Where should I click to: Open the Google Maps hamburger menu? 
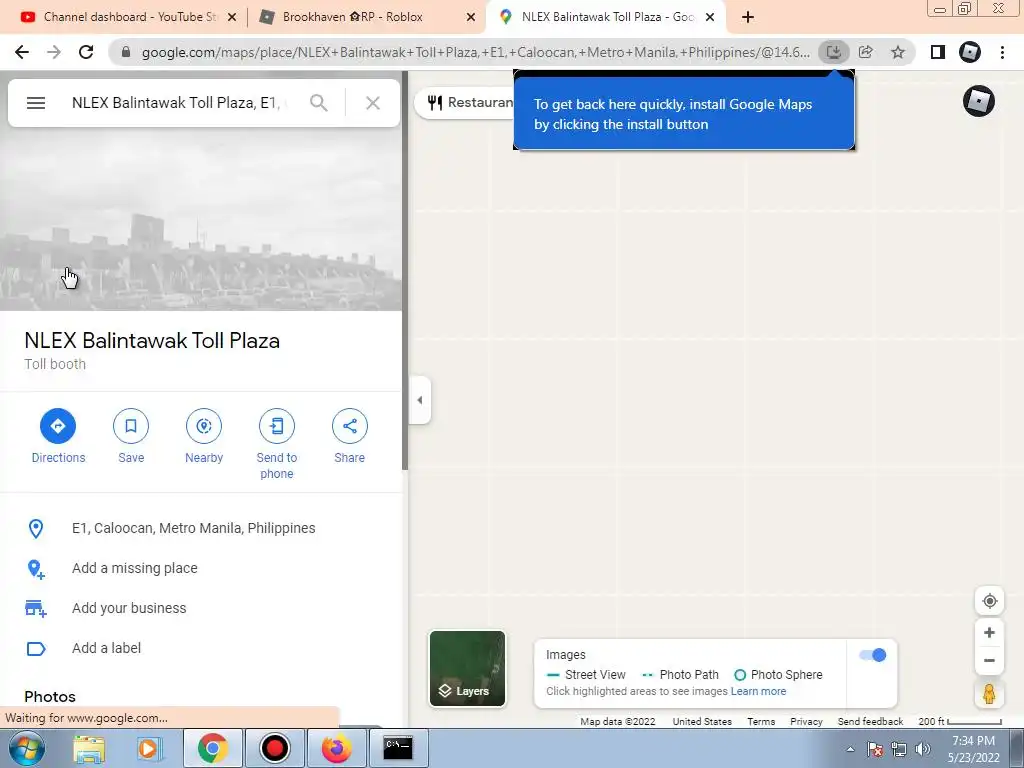36,103
